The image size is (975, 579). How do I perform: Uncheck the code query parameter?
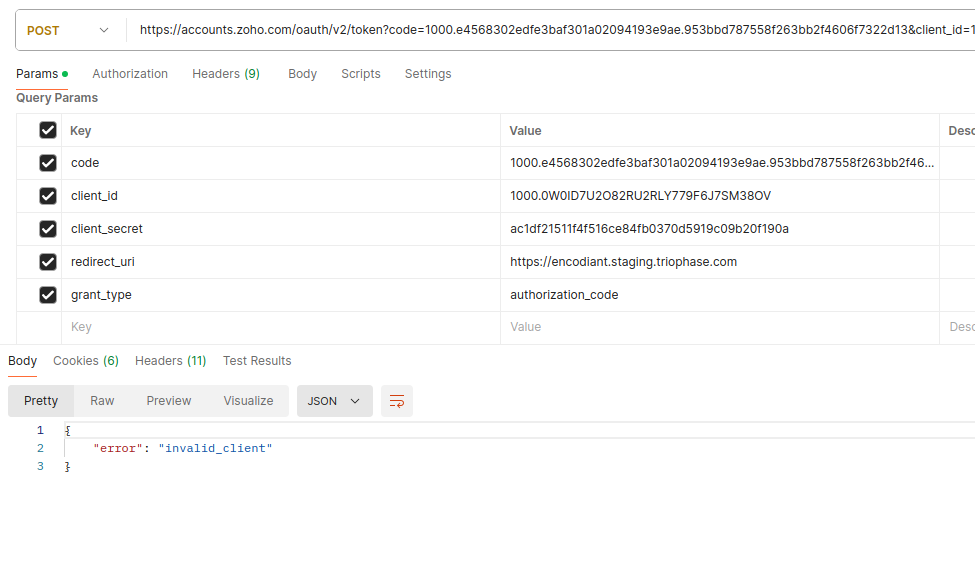tap(47, 162)
